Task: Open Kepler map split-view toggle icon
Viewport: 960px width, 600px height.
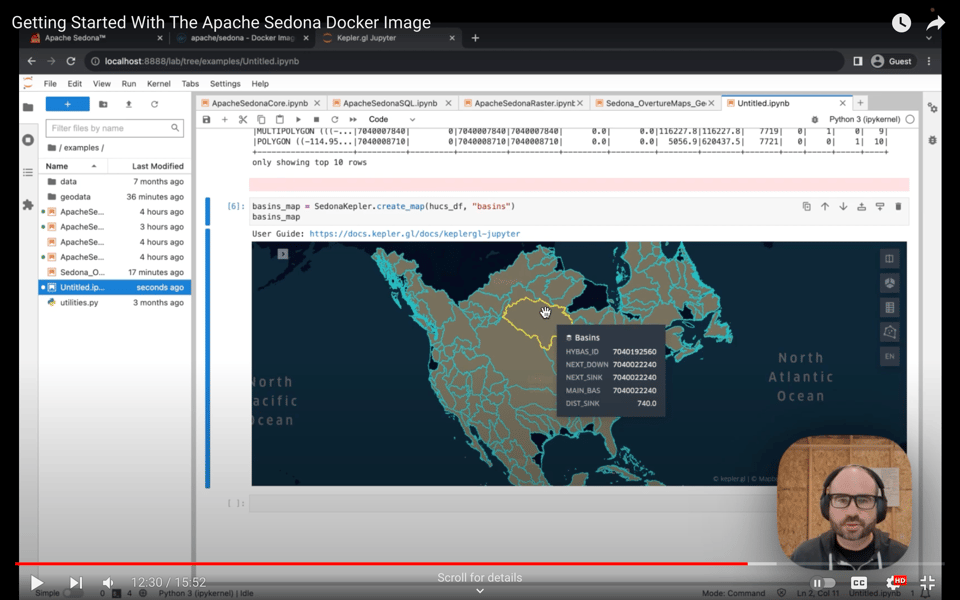Action: coord(888,259)
